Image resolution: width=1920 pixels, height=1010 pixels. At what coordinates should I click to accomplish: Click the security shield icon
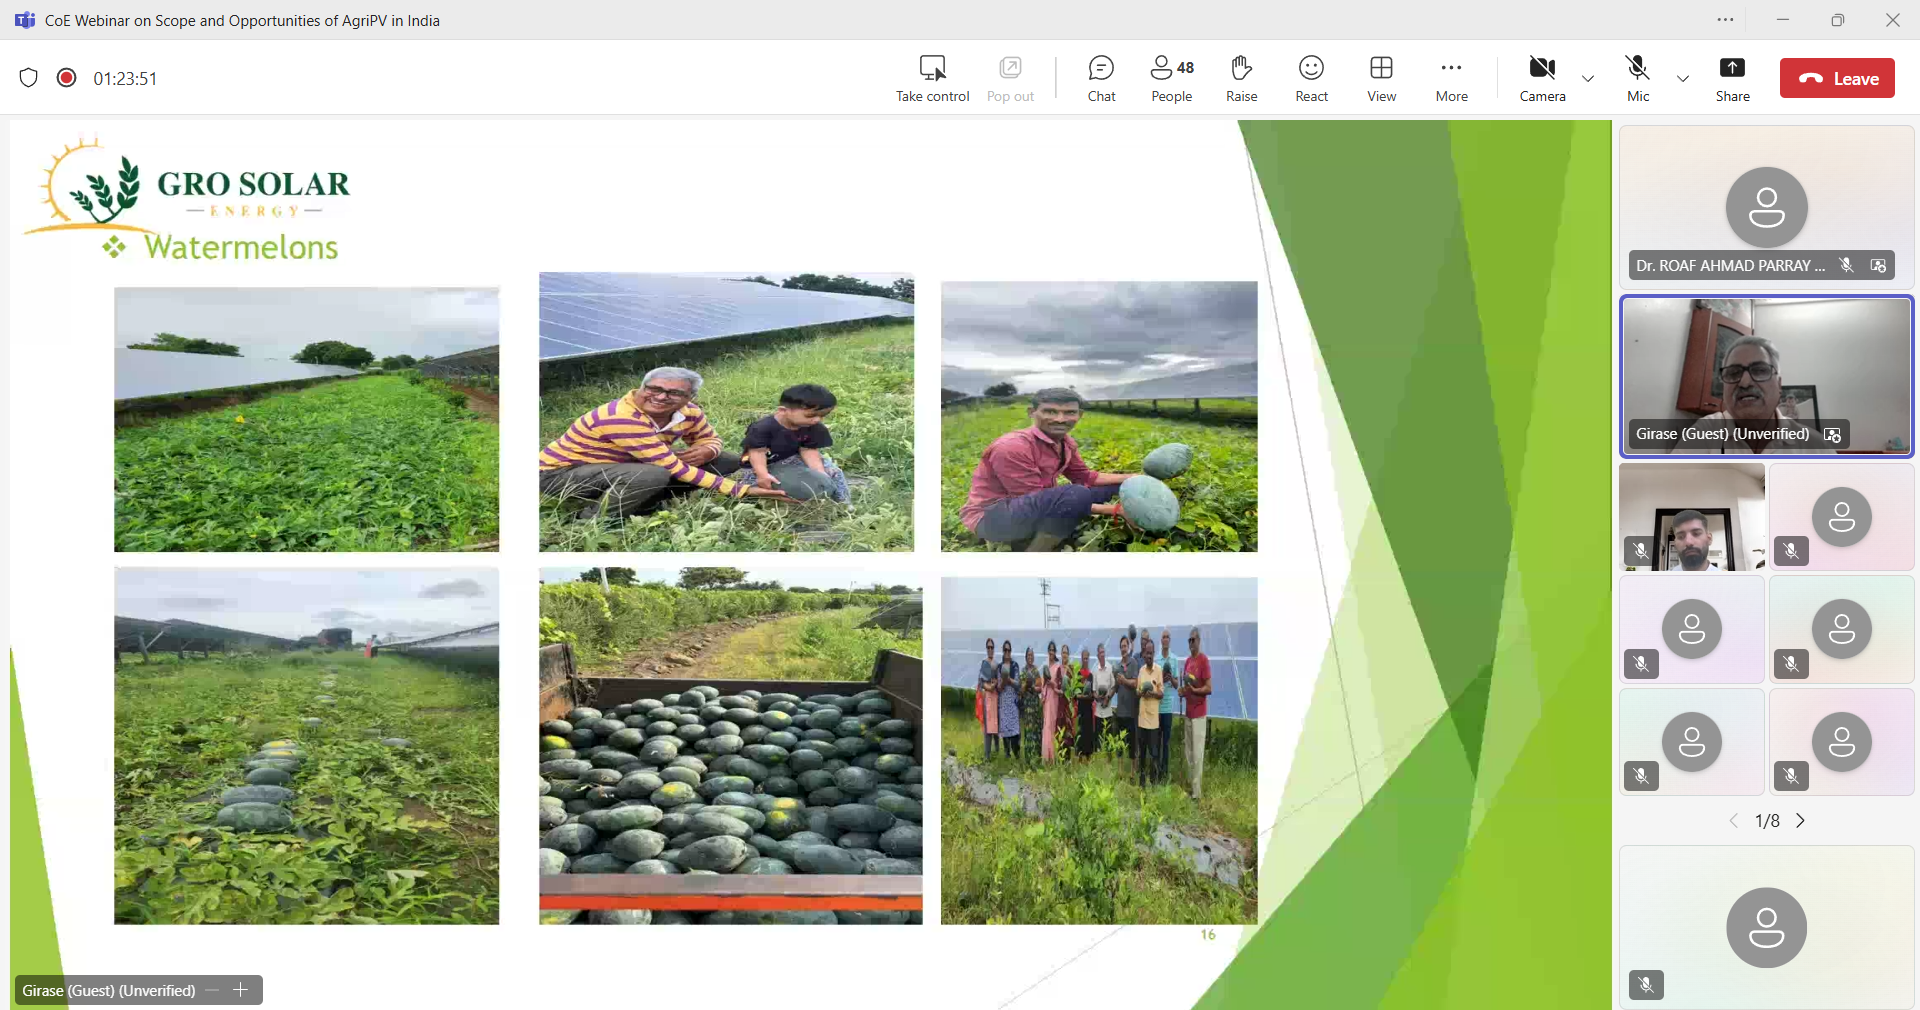29,78
